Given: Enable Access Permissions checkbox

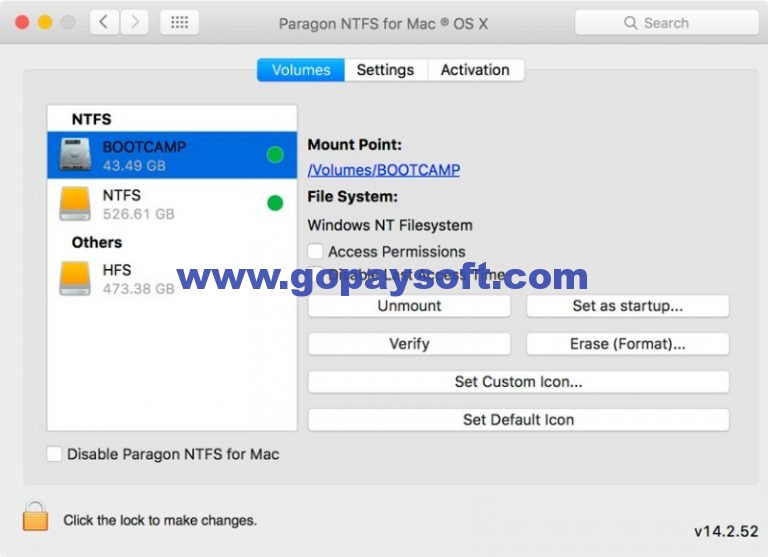Looking at the screenshot, I should 315,251.
